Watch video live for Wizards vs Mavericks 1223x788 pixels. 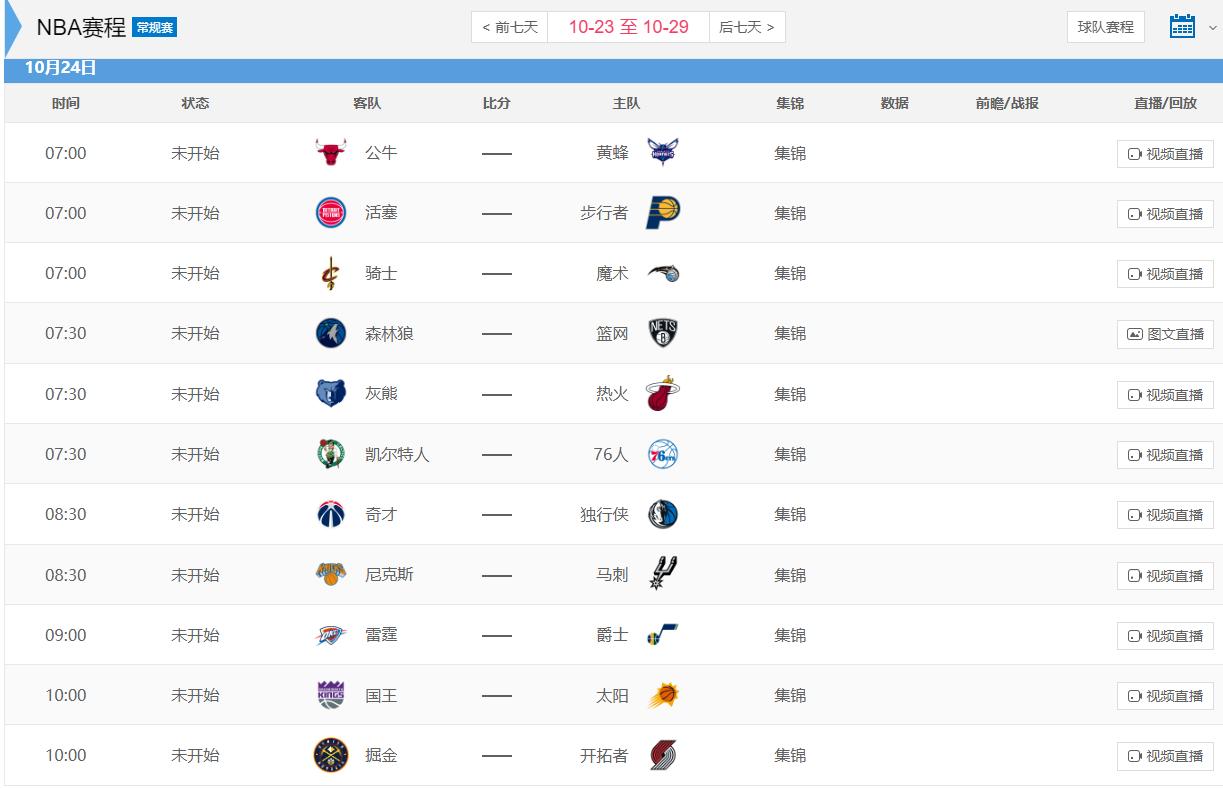[1165, 515]
